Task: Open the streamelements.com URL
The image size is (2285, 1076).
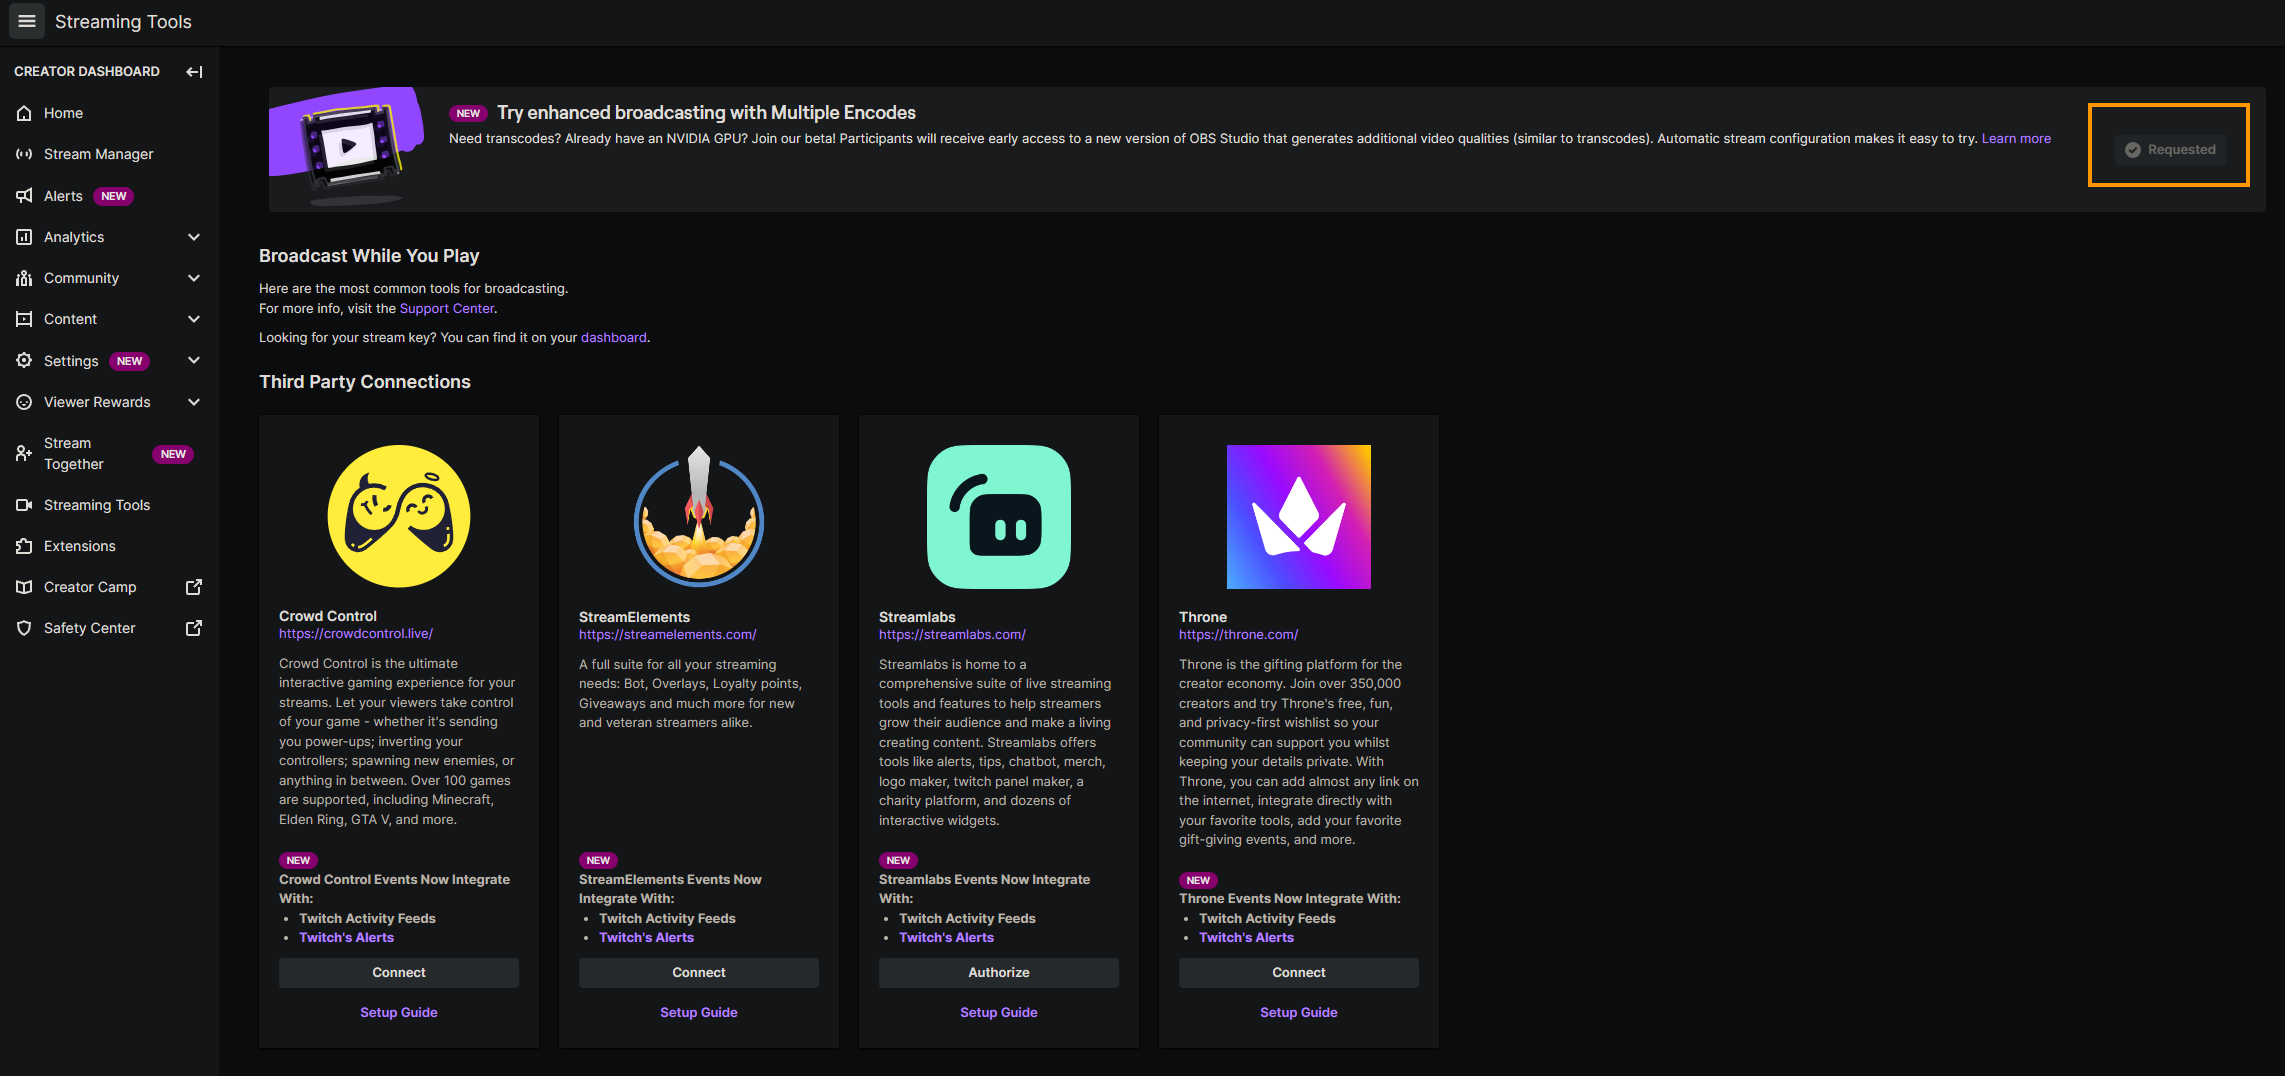Action: click(x=668, y=634)
